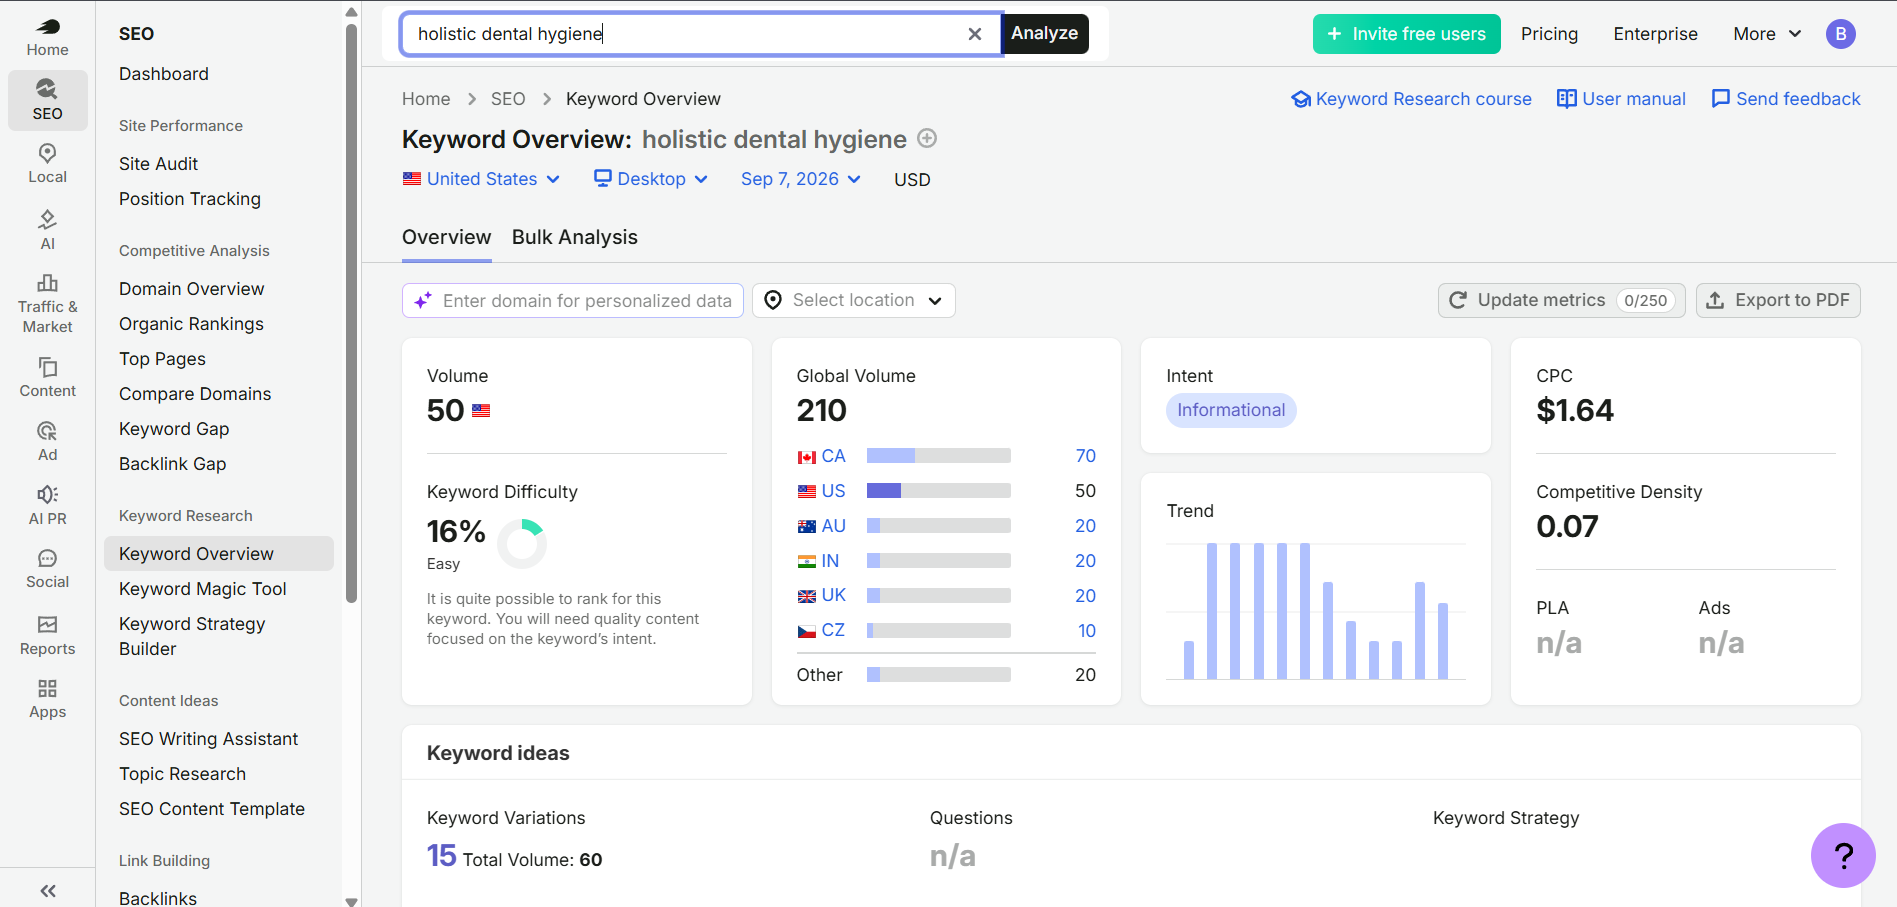Open SEO Content Template in the sidebar

[x=211, y=809]
